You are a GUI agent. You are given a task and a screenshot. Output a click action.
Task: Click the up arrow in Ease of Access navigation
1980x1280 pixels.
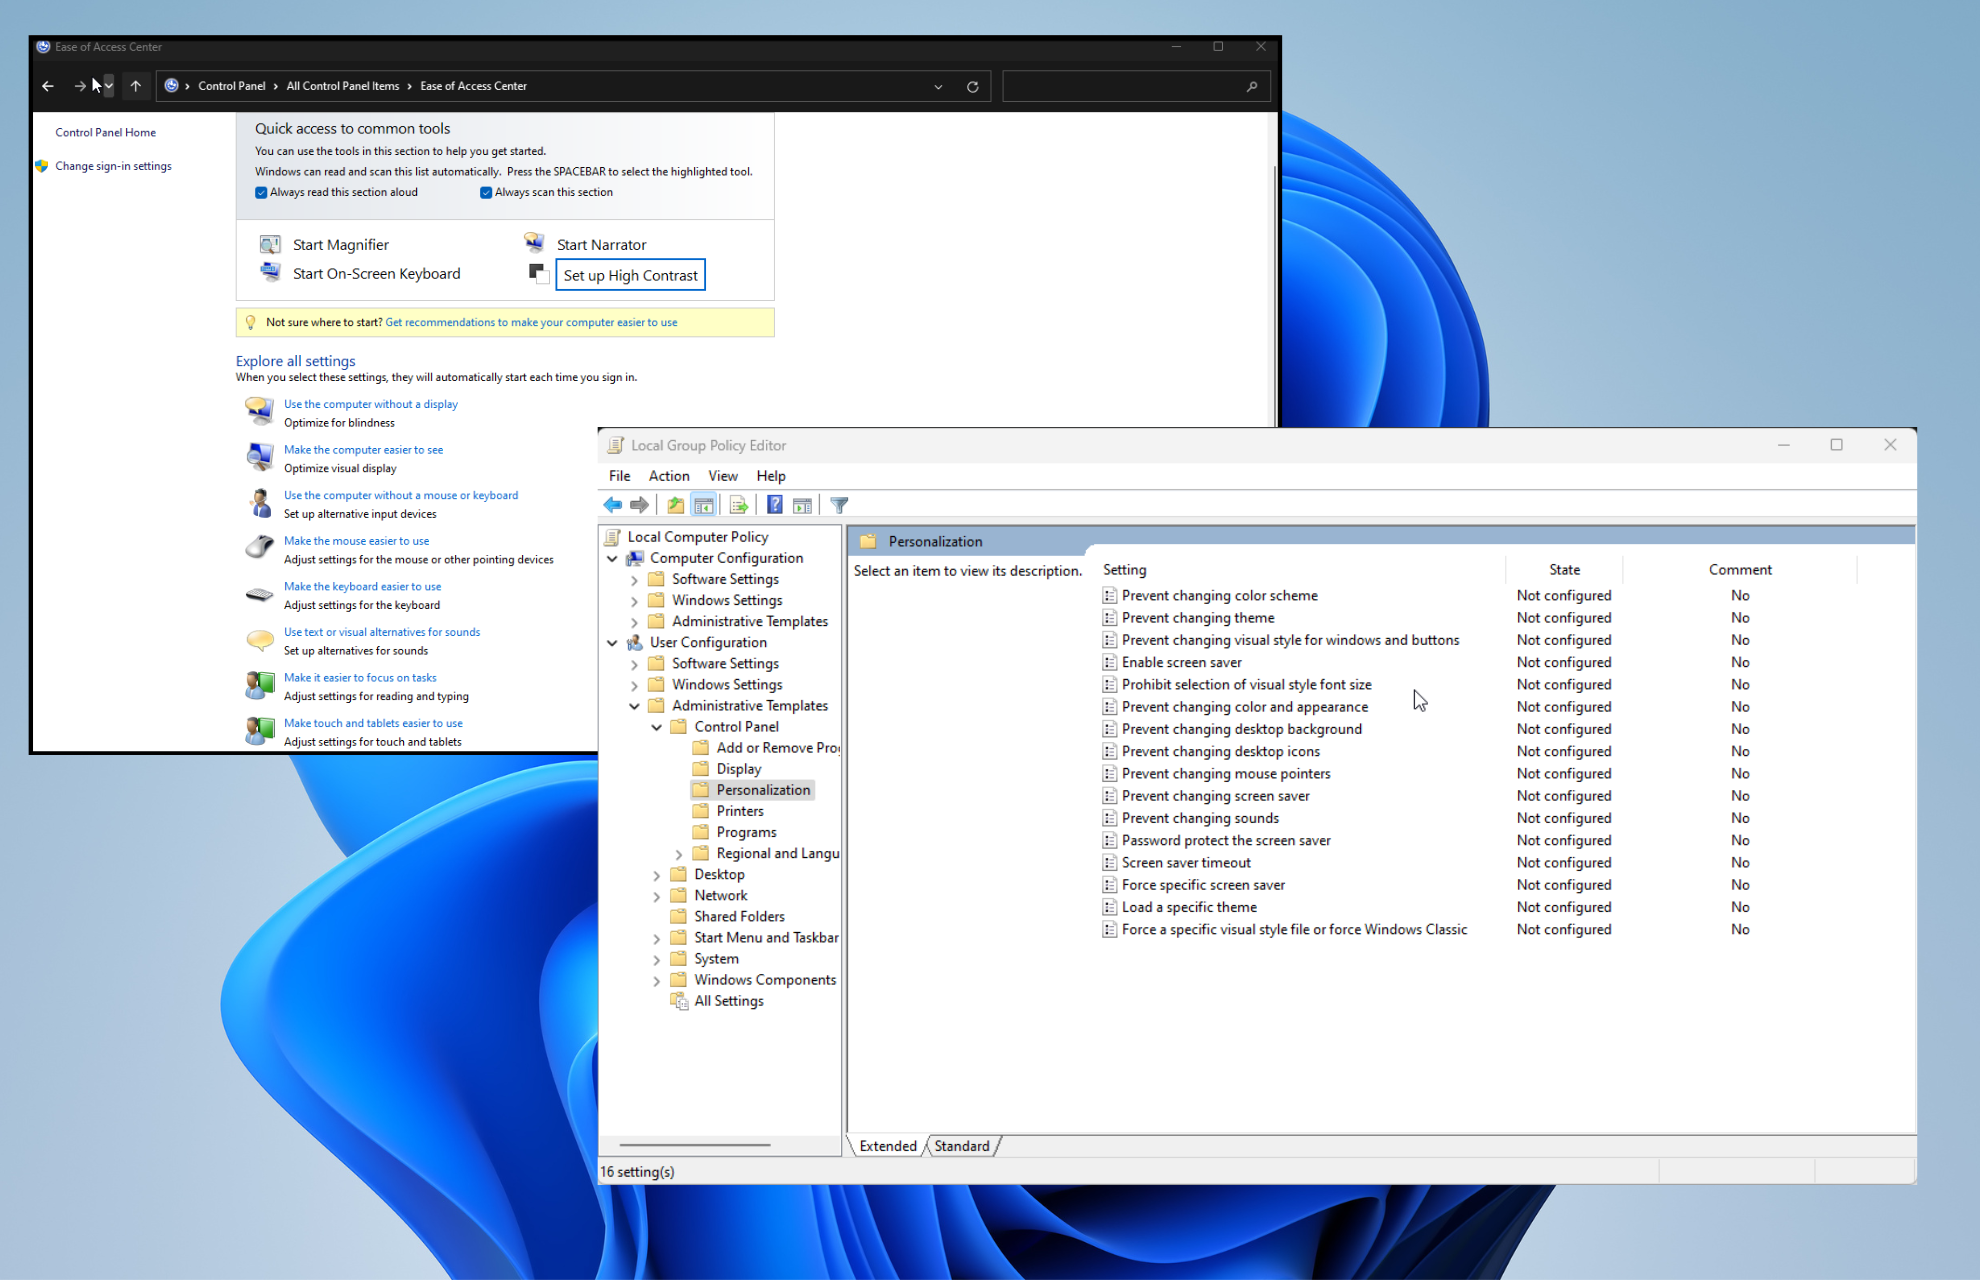[x=136, y=86]
